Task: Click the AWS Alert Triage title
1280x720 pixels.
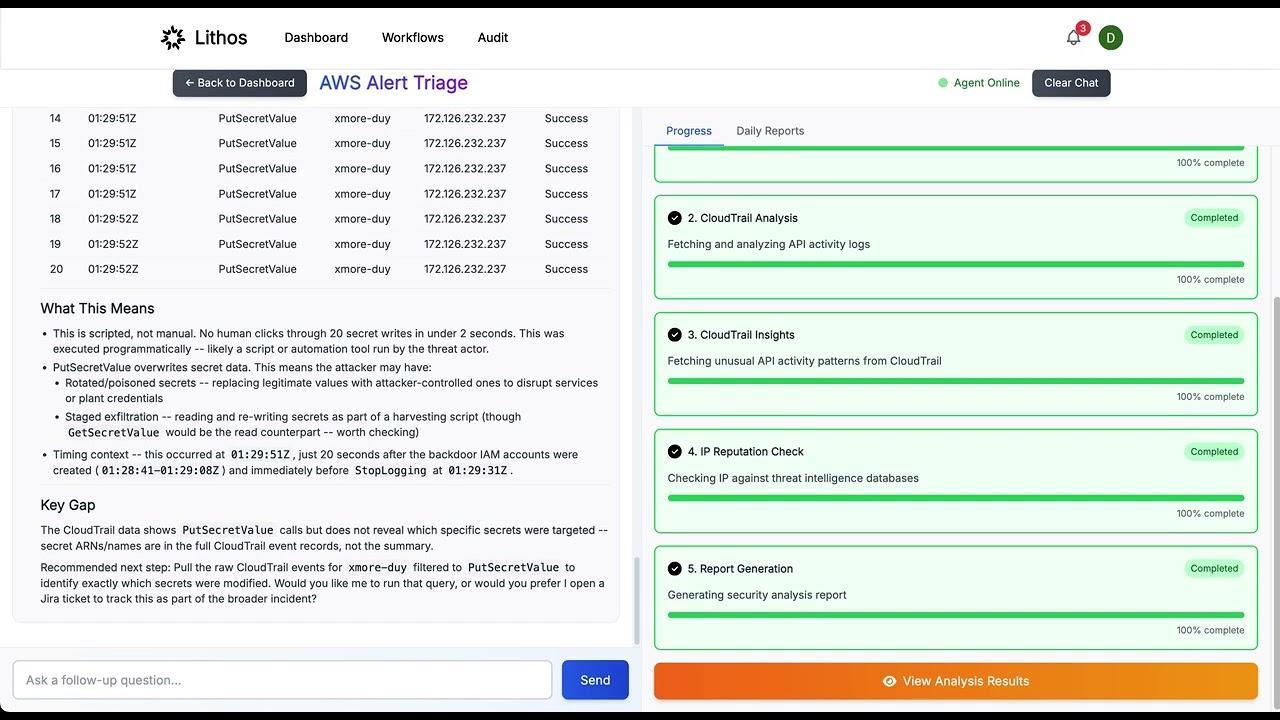Action: tap(394, 83)
